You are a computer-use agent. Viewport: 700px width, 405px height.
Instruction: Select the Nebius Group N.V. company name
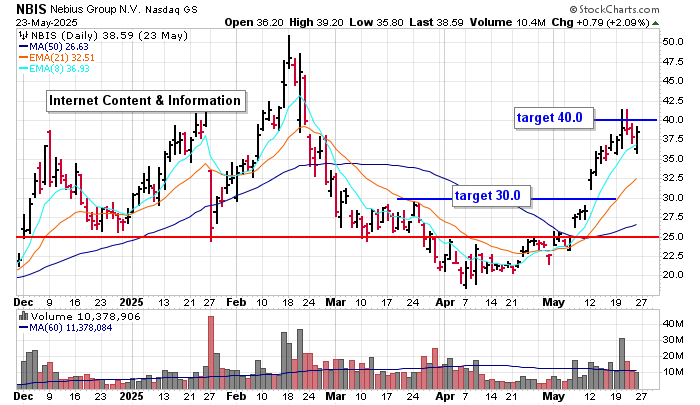[96, 9]
